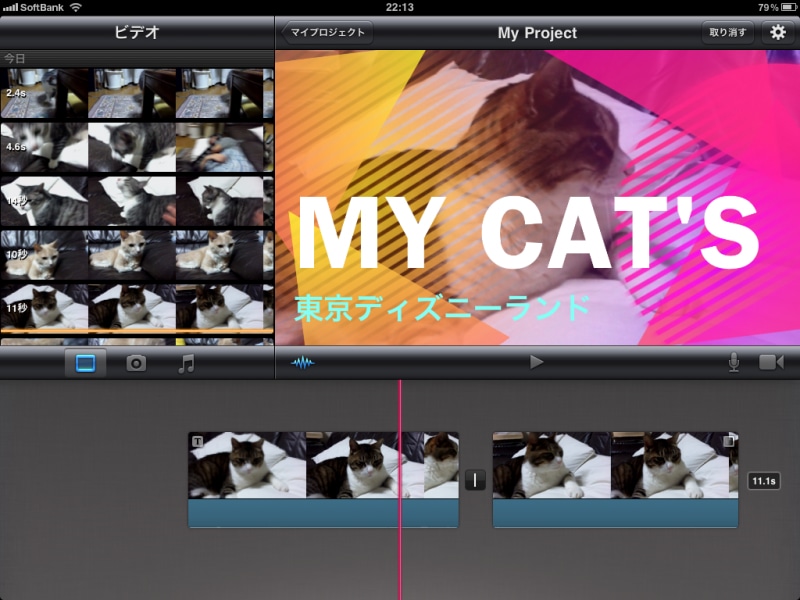Tap the title T badge on first clip
Screen dimensions: 800x600
pyautogui.click(x=197, y=441)
